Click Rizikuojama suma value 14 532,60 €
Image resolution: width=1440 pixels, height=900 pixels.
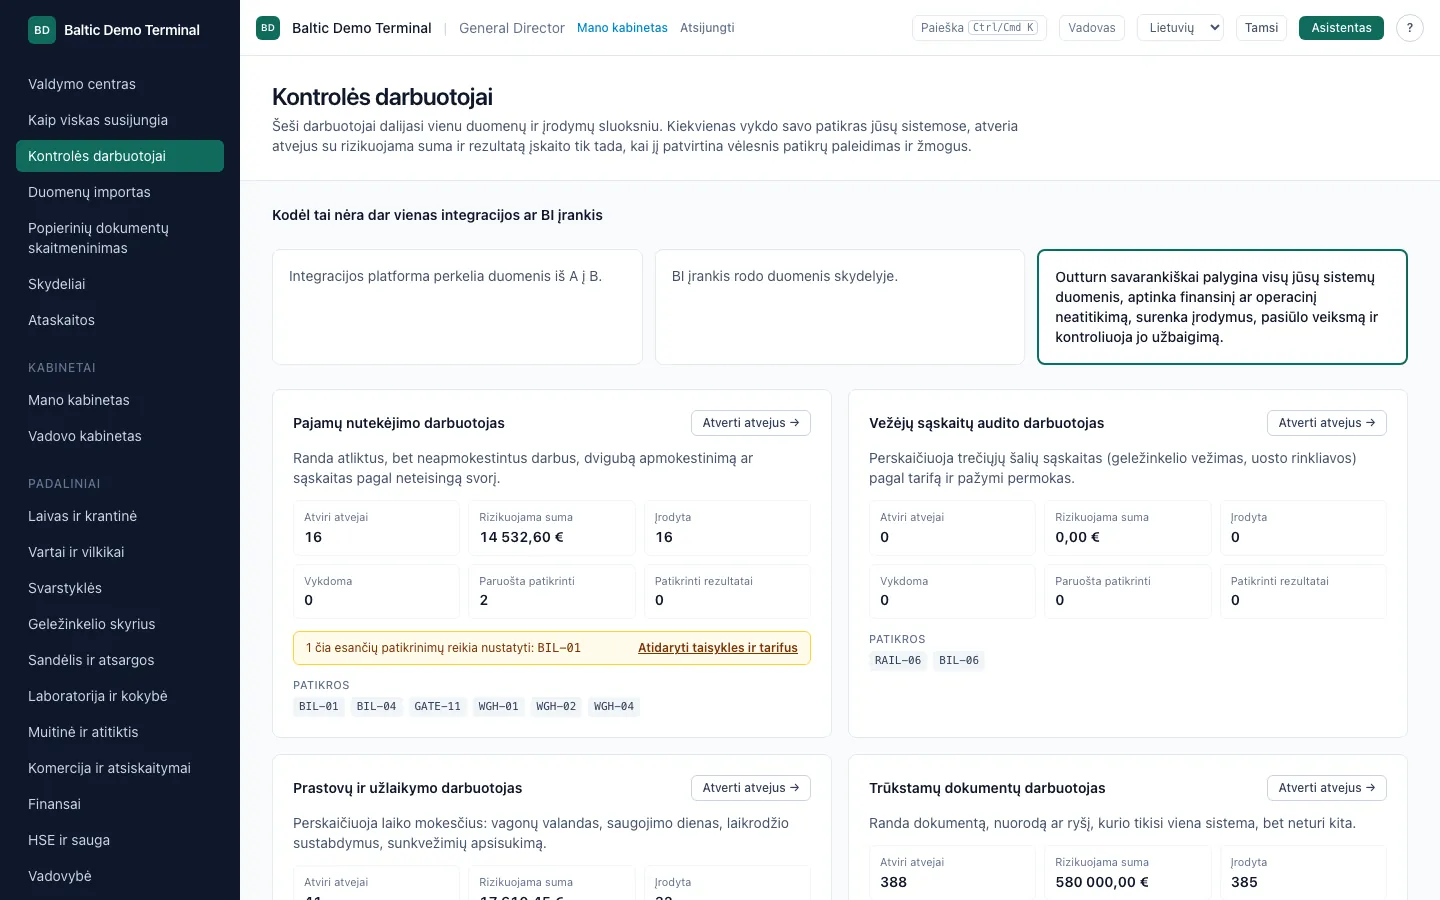(x=522, y=537)
